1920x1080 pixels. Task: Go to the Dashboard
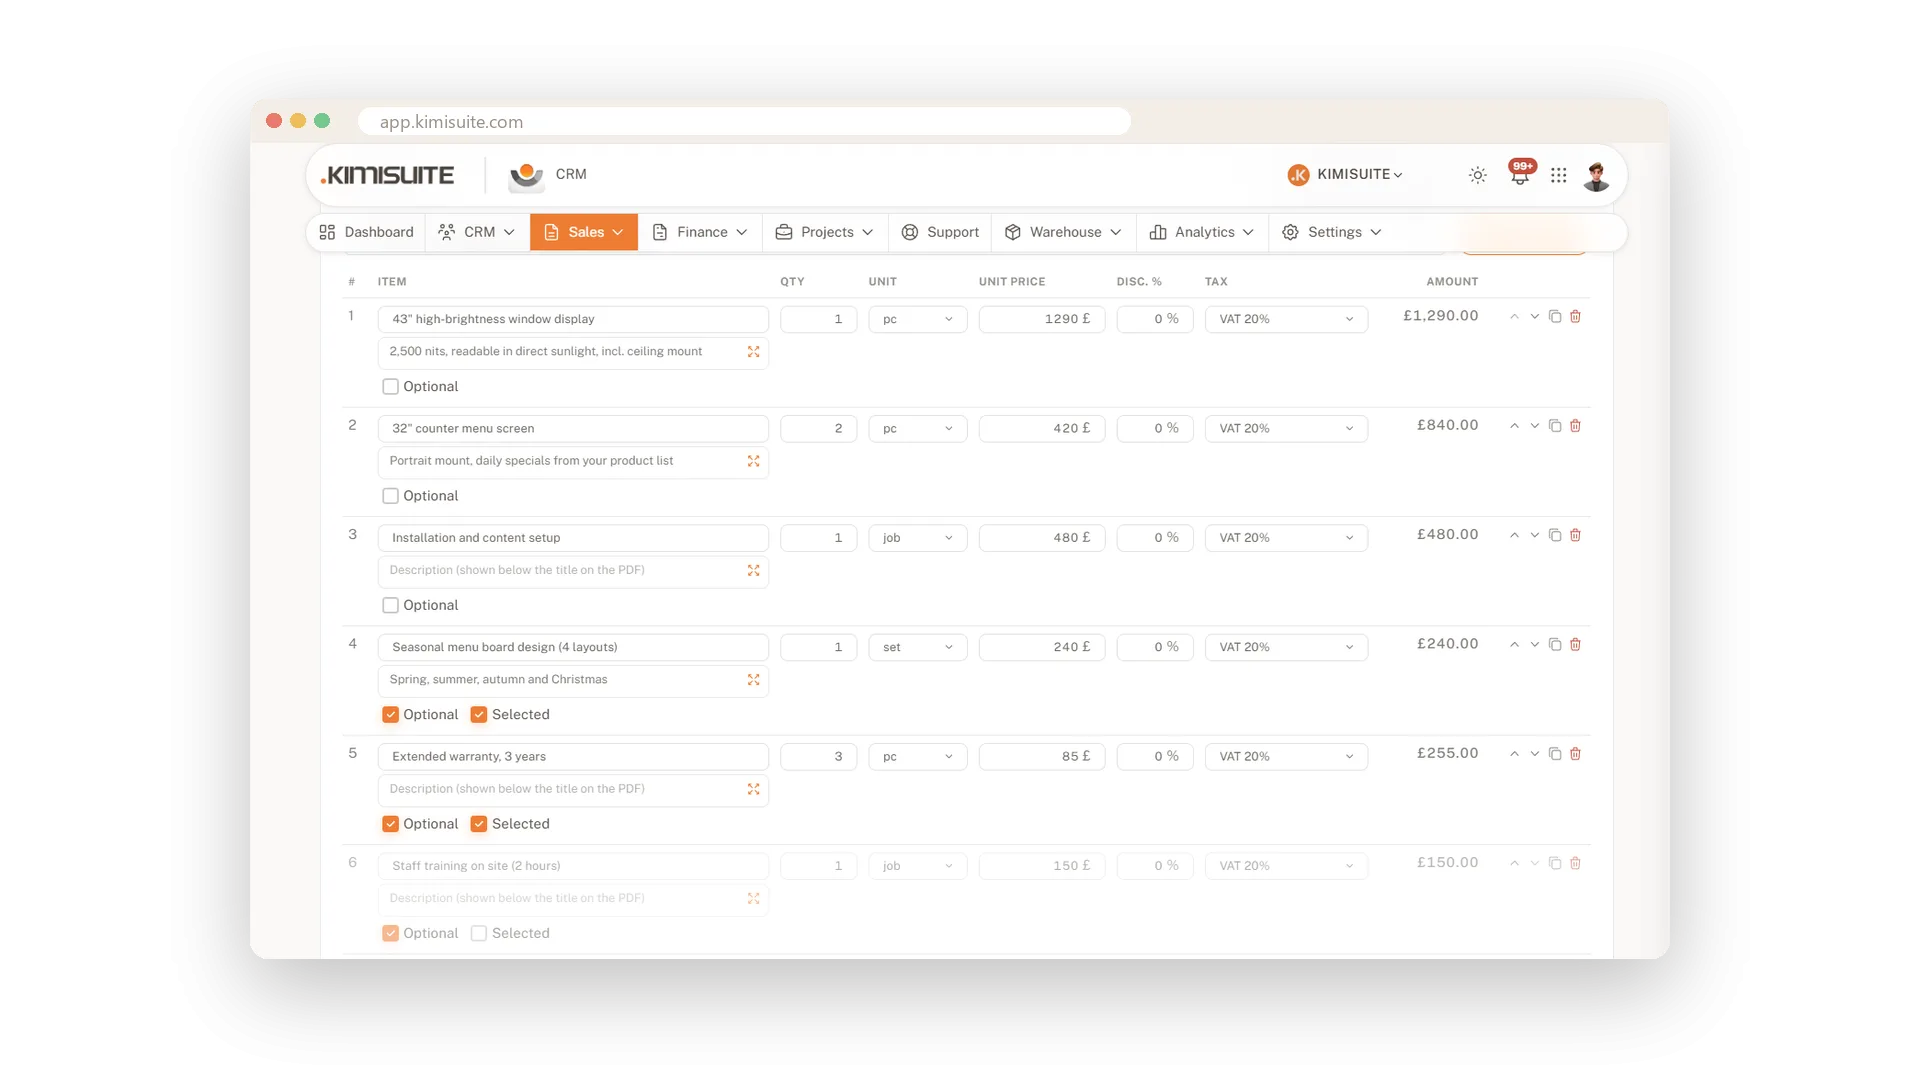[366, 232]
